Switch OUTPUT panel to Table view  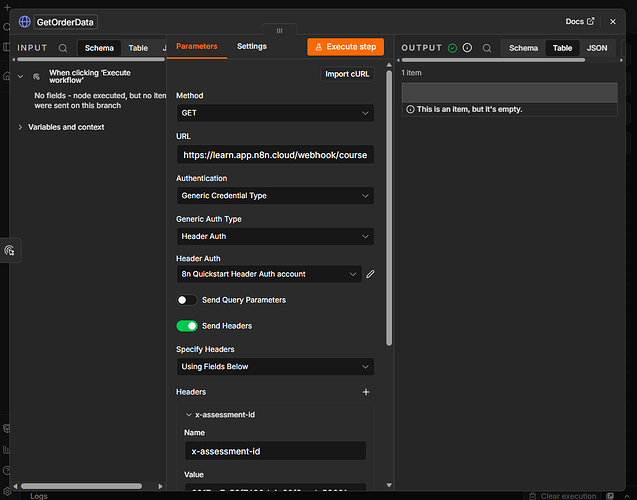(562, 48)
